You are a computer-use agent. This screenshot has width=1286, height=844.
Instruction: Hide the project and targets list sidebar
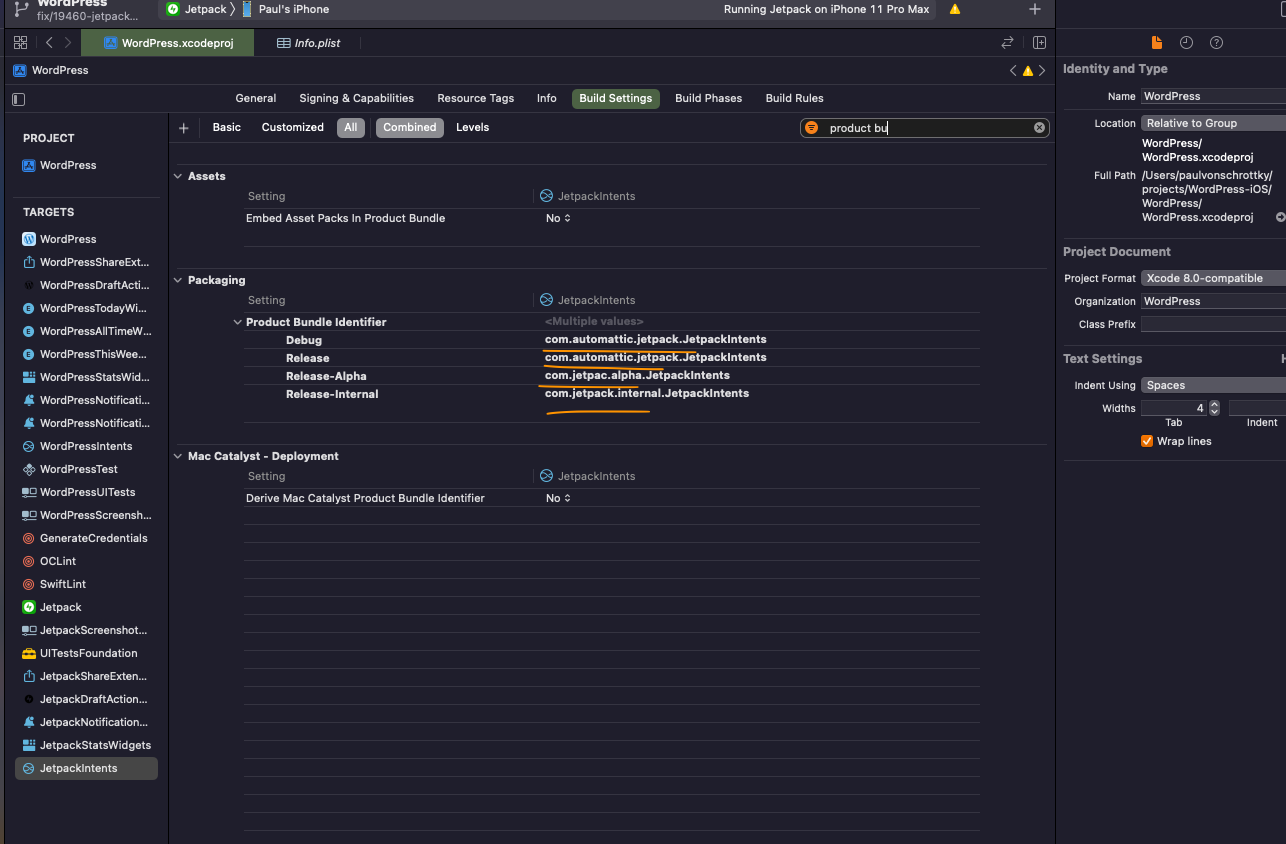point(18,99)
